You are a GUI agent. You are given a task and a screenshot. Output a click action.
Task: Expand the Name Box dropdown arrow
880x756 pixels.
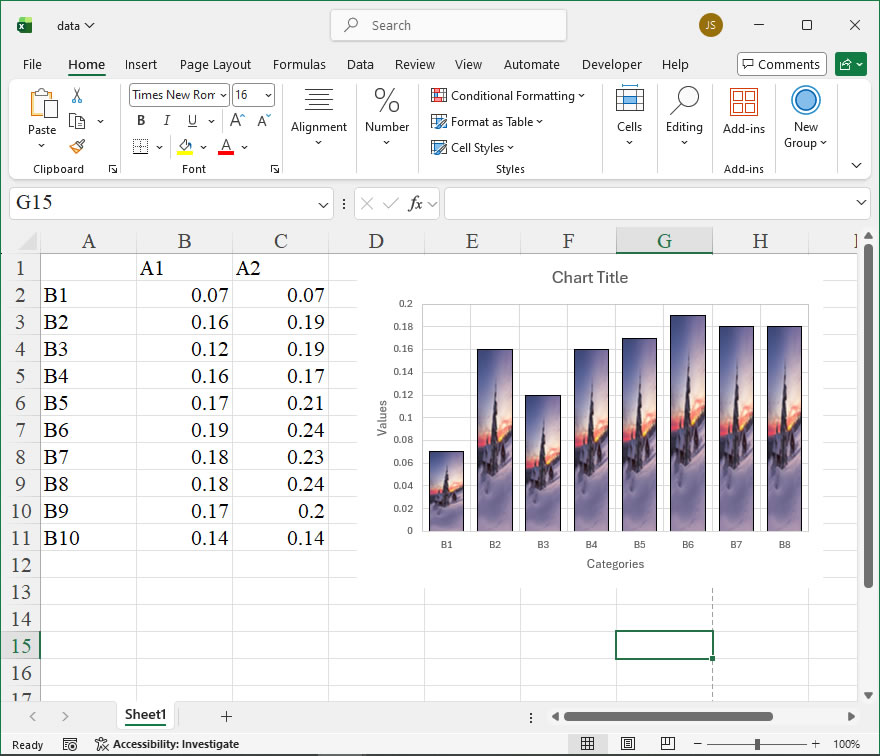(323, 204)
